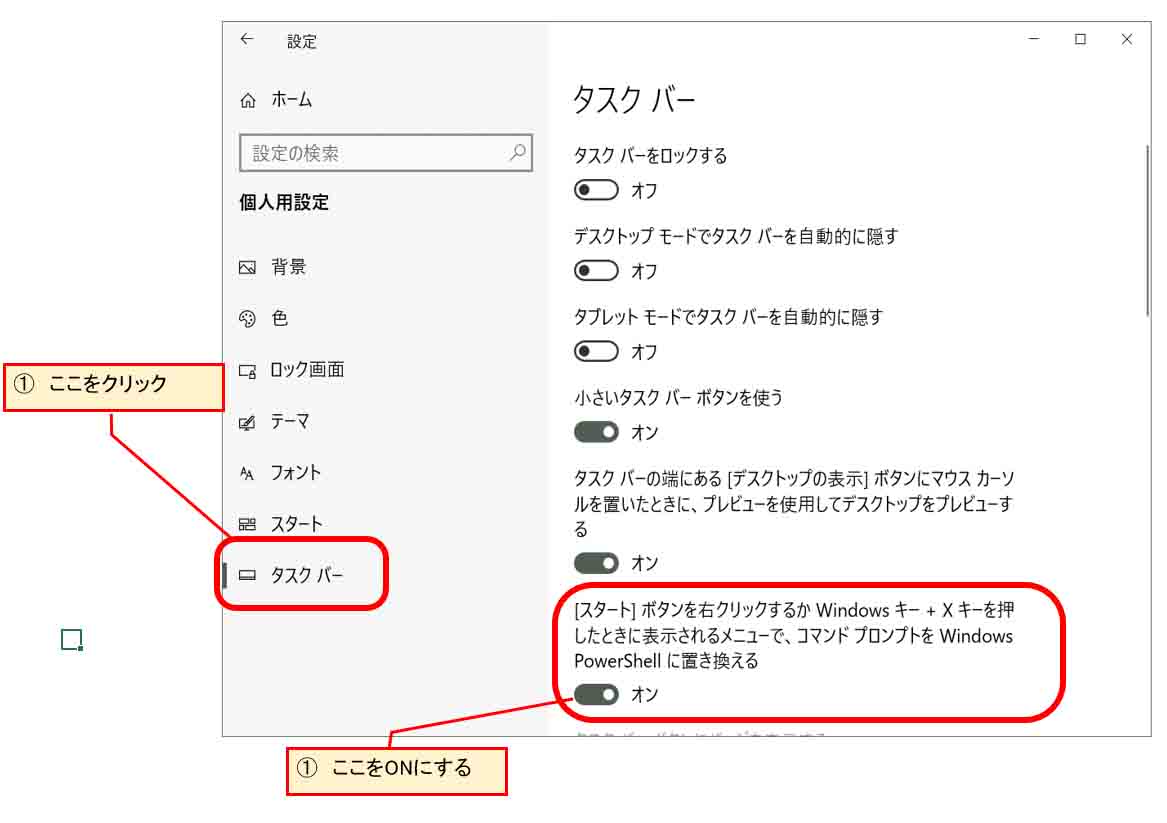This screenshot has height=823, width=1167.
Task: Click the フォント icon in sidebar
Action: tap(248, 473)
